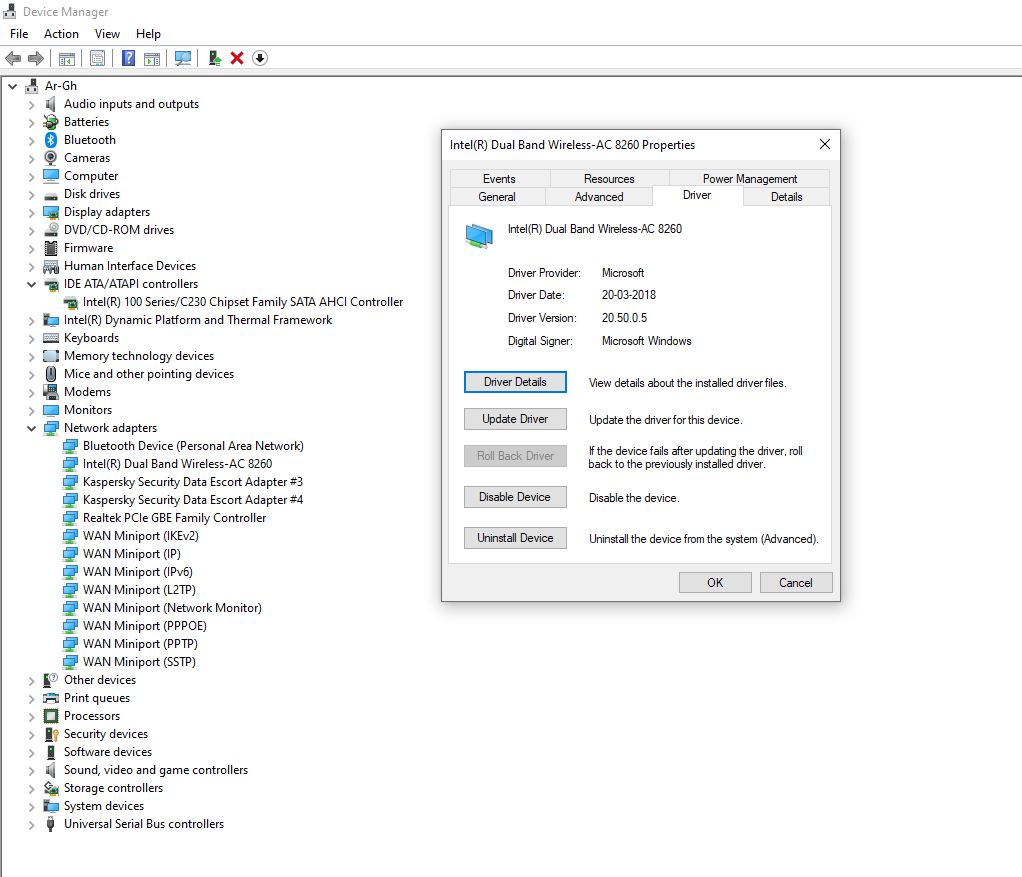Click the Uninstall Device button
The height and width of the screenshot is (877, 1022).
515,538
